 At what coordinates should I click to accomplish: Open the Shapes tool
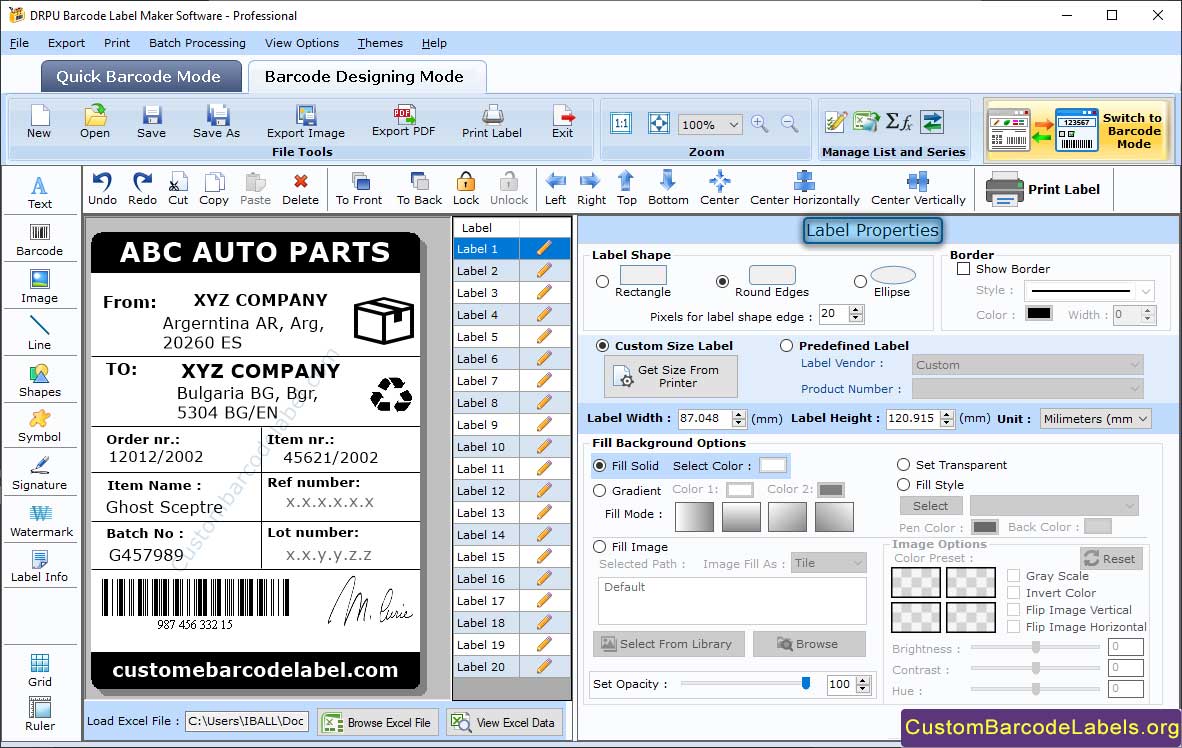tap(39, 381)
